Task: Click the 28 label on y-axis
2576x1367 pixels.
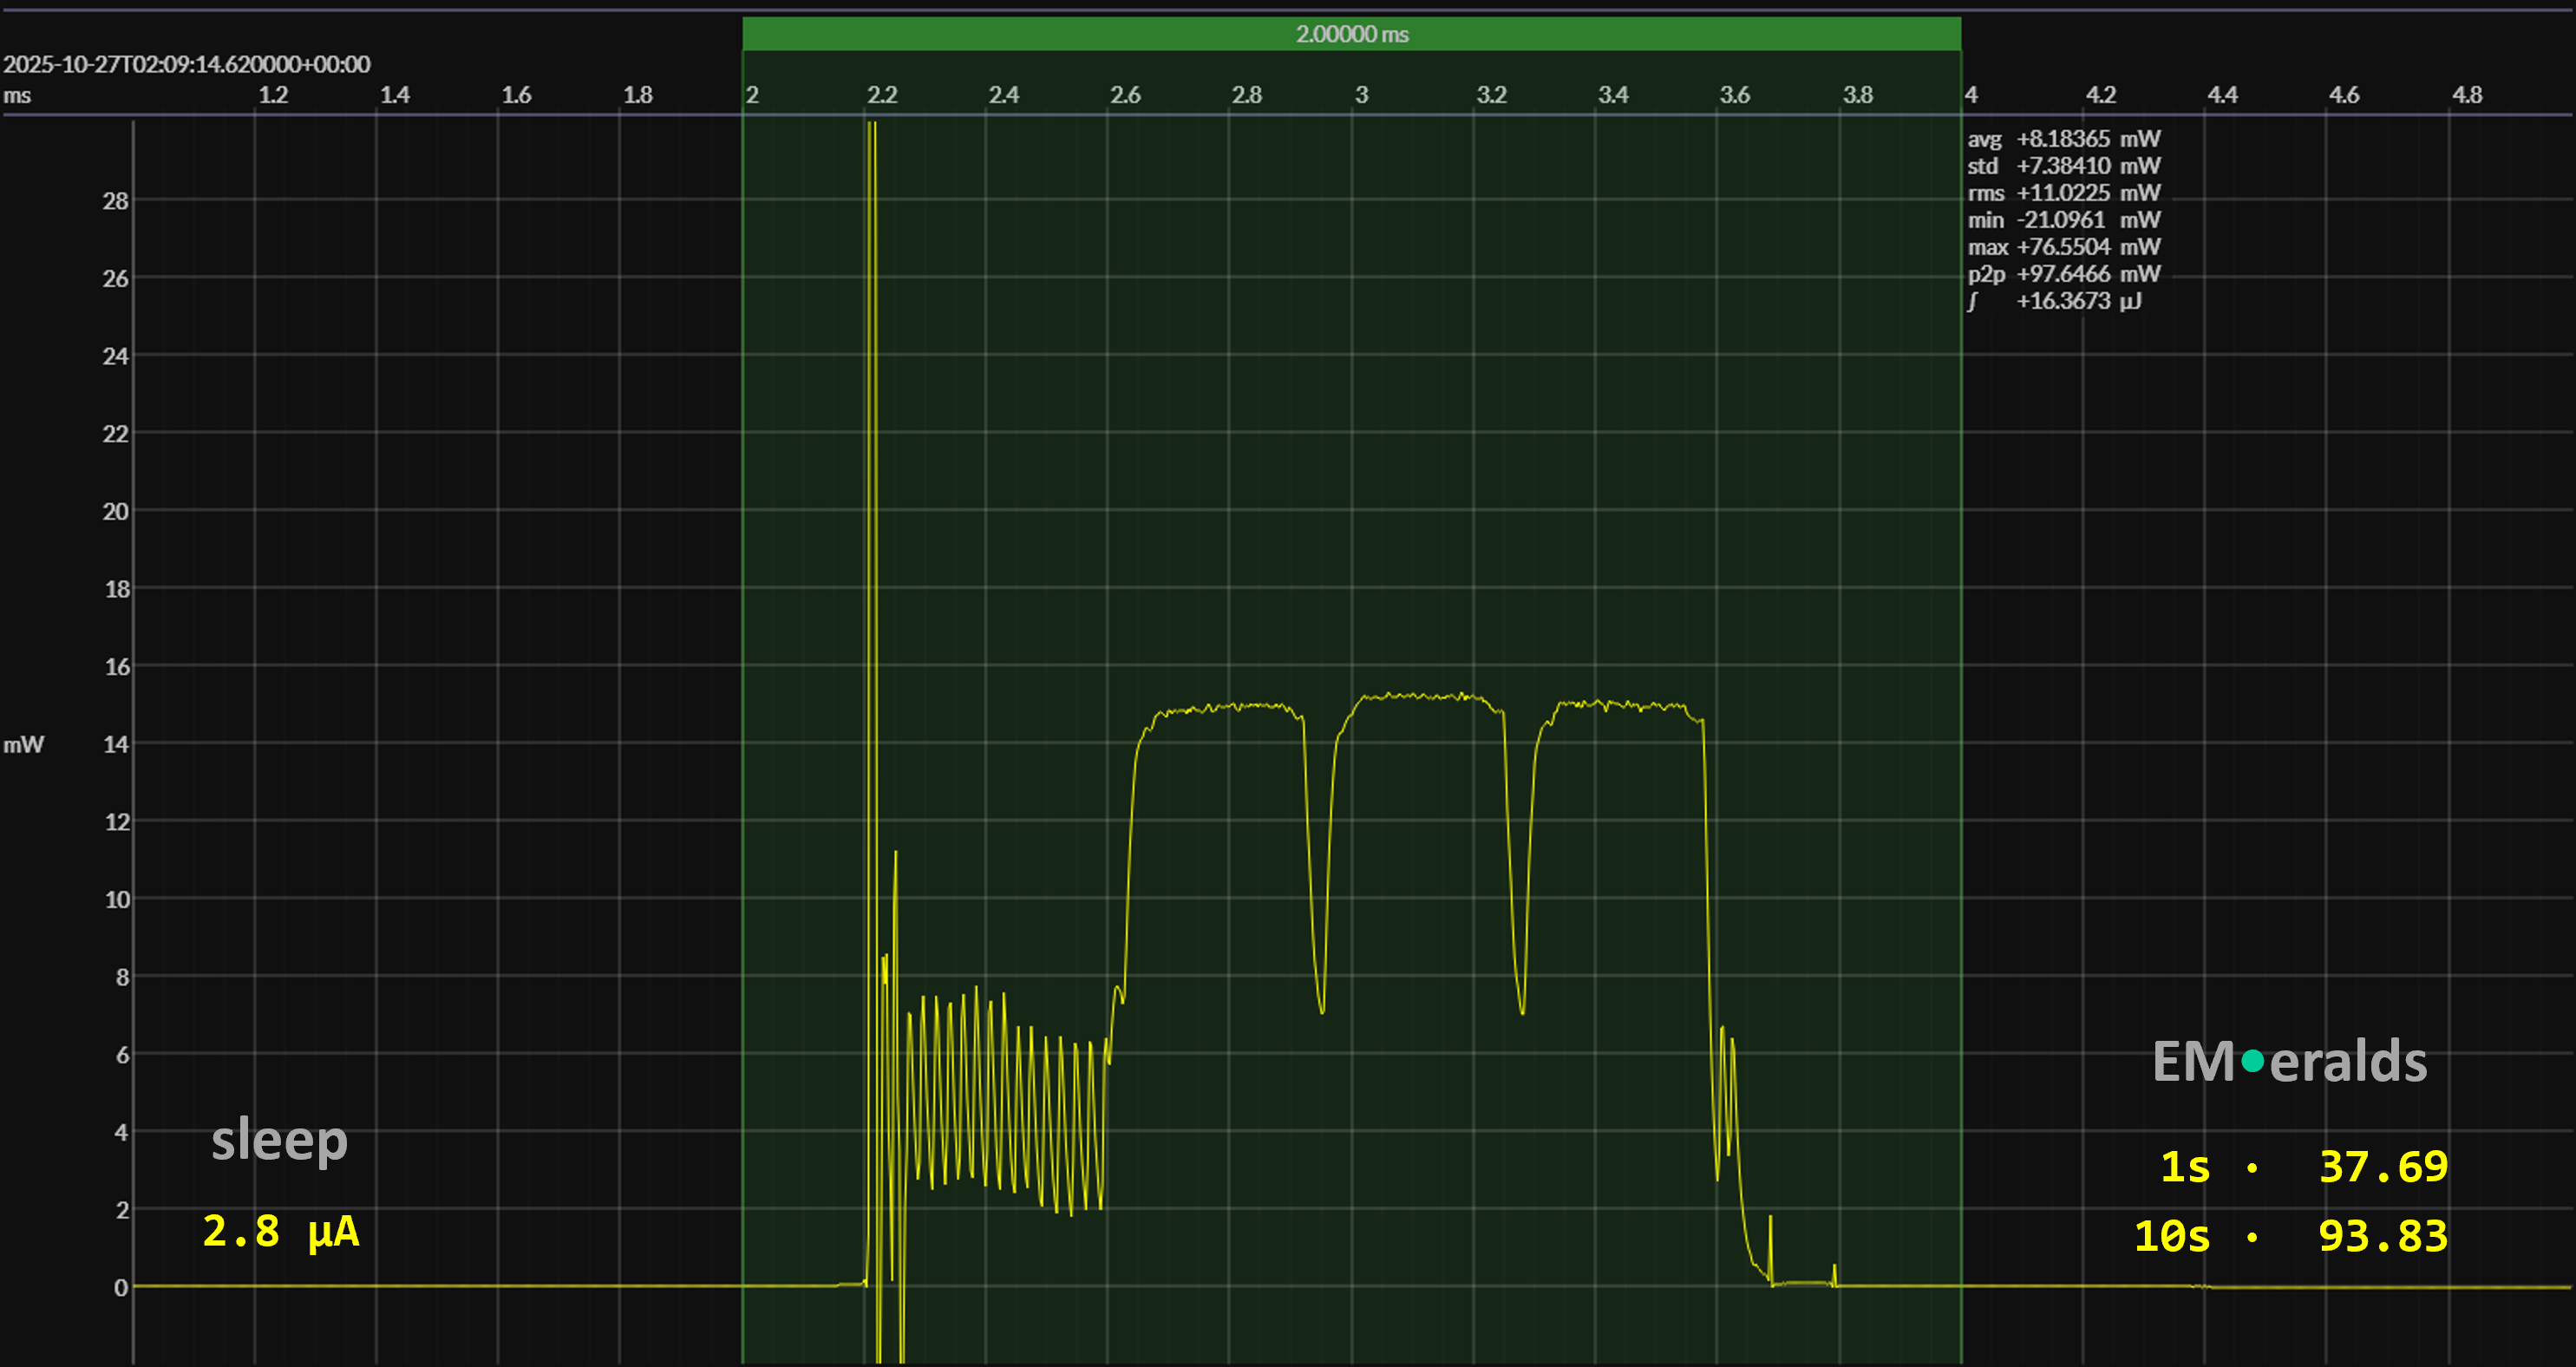Action: click(115, 201)
